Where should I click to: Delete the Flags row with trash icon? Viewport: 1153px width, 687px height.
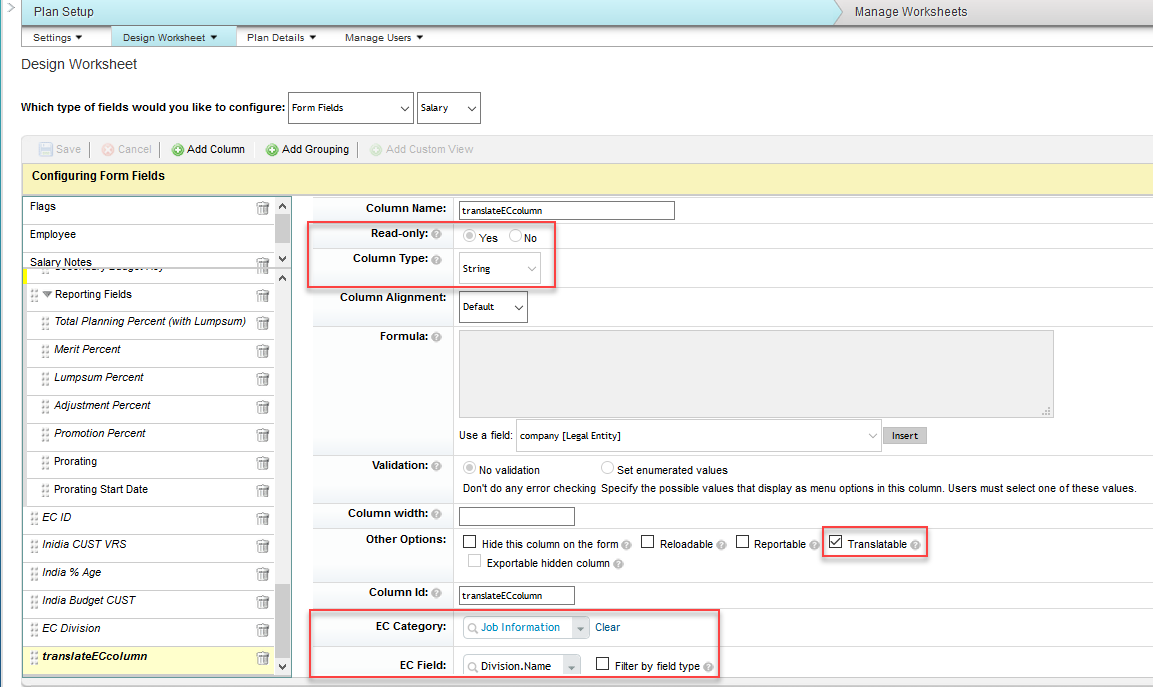pos(263,208)
